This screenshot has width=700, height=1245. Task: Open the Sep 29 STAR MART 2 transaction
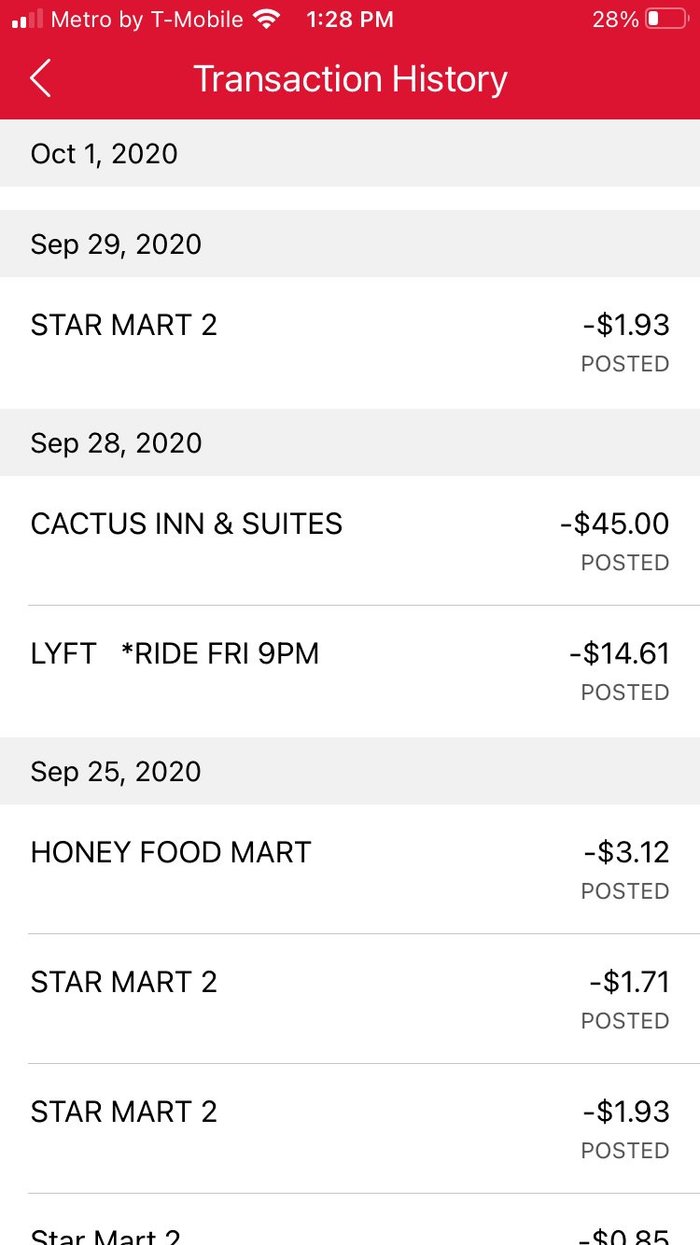[350, 343]
